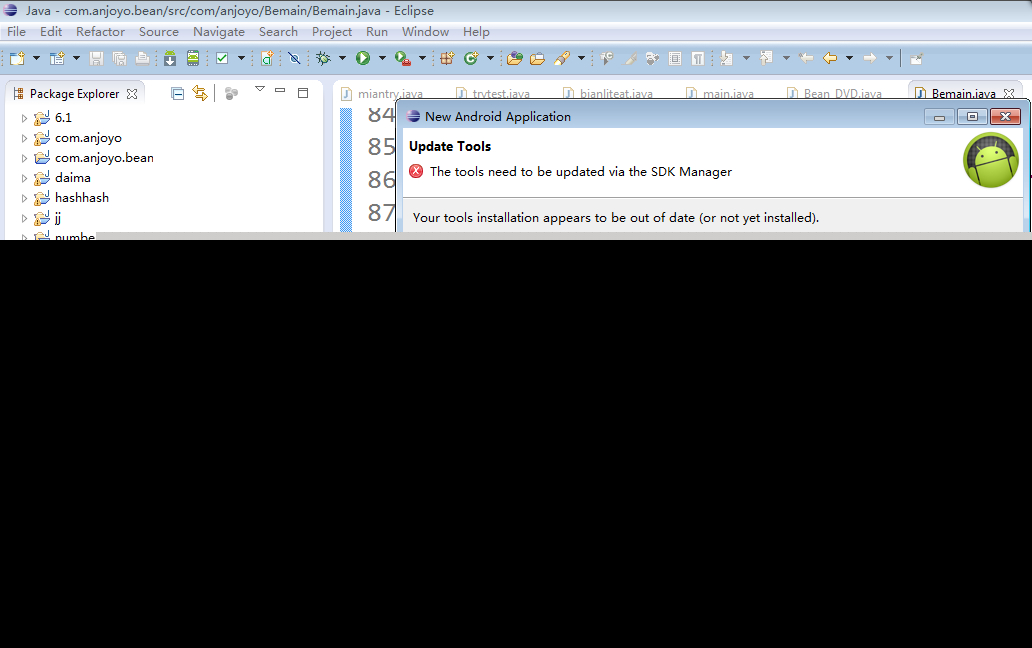Open the File menu

(x=16, y=32)
